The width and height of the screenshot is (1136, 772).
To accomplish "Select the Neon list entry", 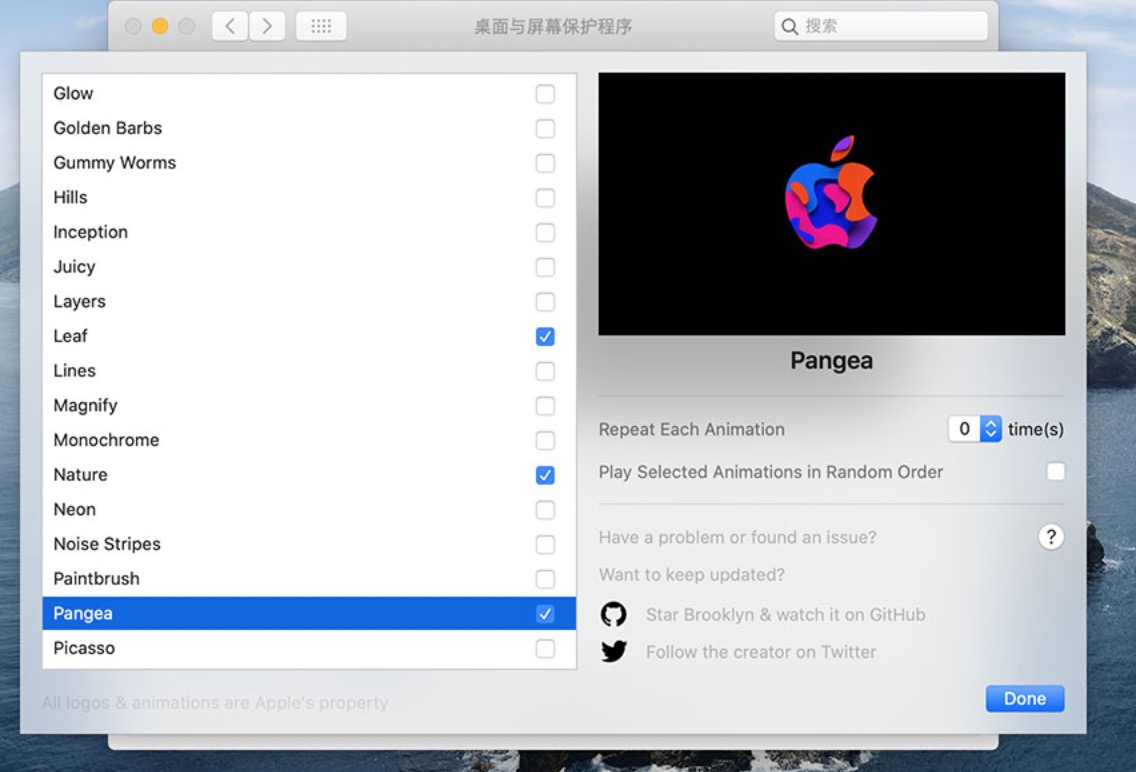I will (x=309, y=510).
